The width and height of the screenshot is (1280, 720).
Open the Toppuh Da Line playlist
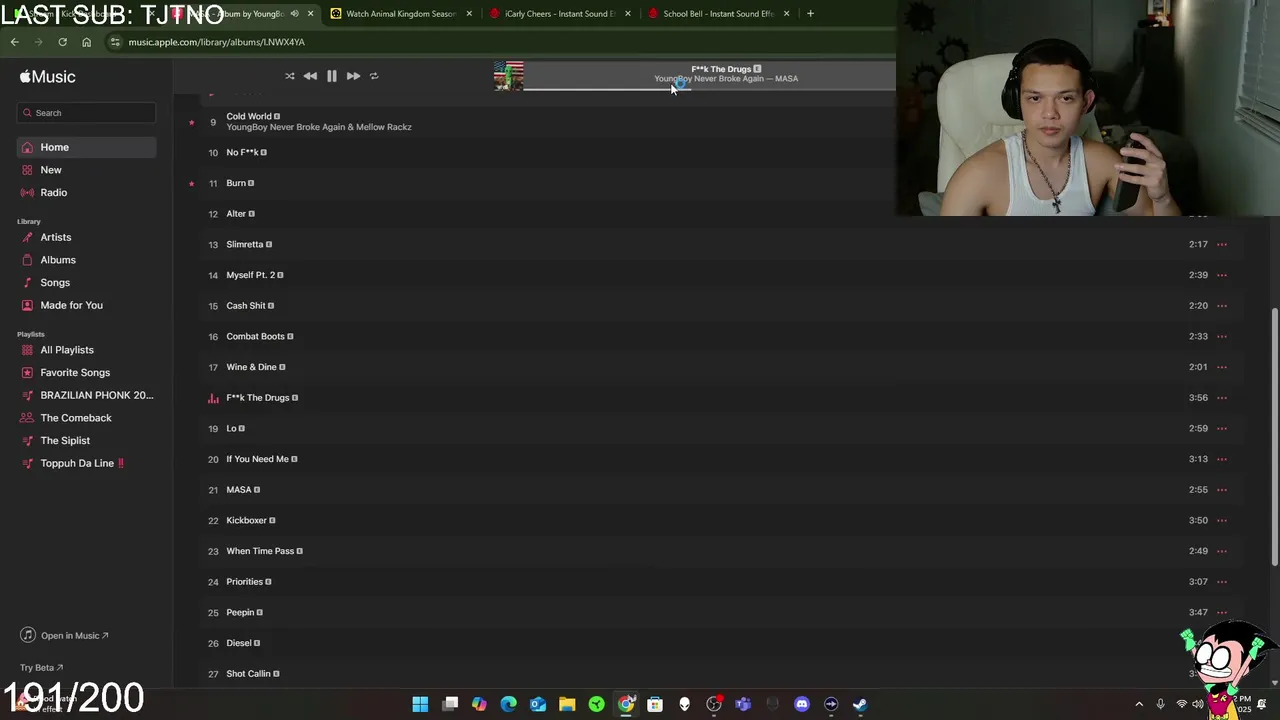[86, 463]
